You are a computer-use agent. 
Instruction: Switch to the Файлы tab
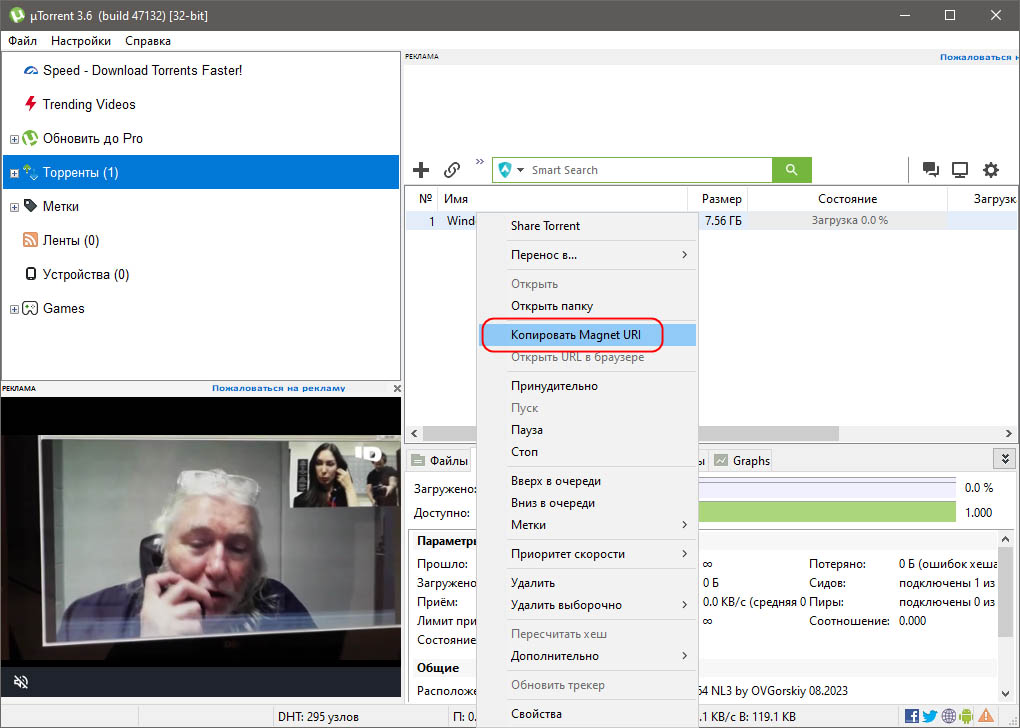[440, 461]
